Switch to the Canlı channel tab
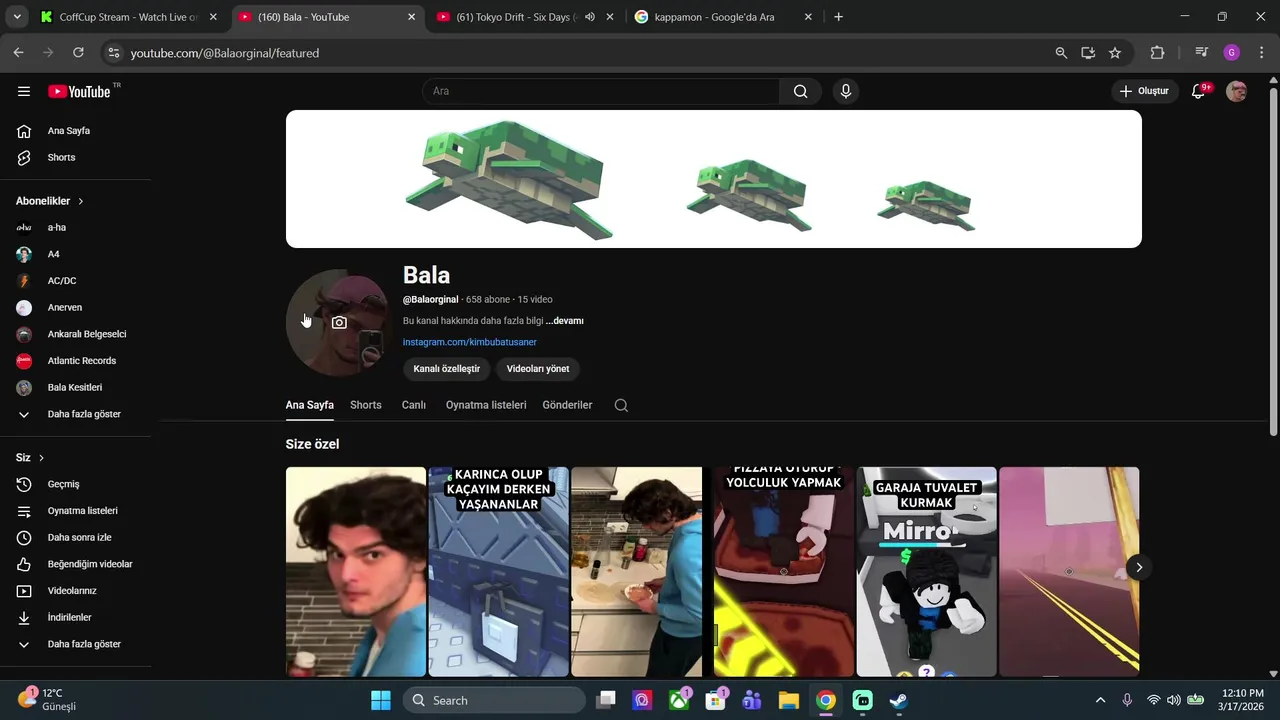The width and height of the screenshot is (1280, 720). coord(414,405)
